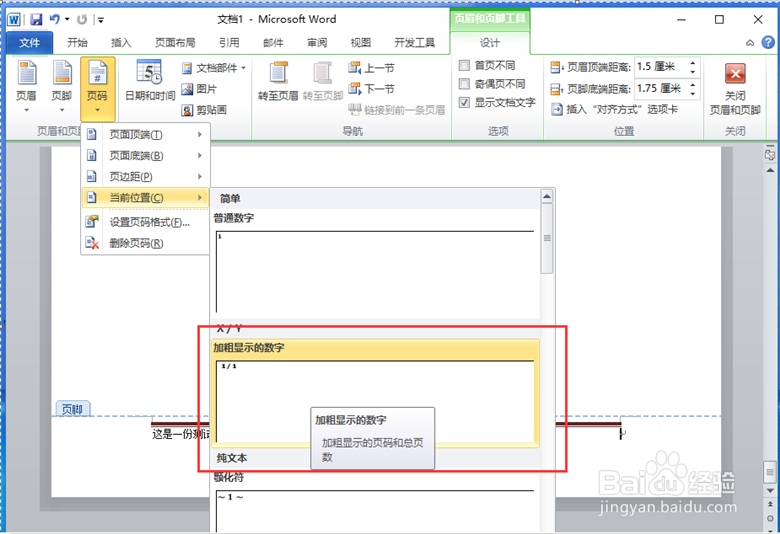780x534 pixels.
Task: Go to 下一节 next section
Action: coord(372,89)
